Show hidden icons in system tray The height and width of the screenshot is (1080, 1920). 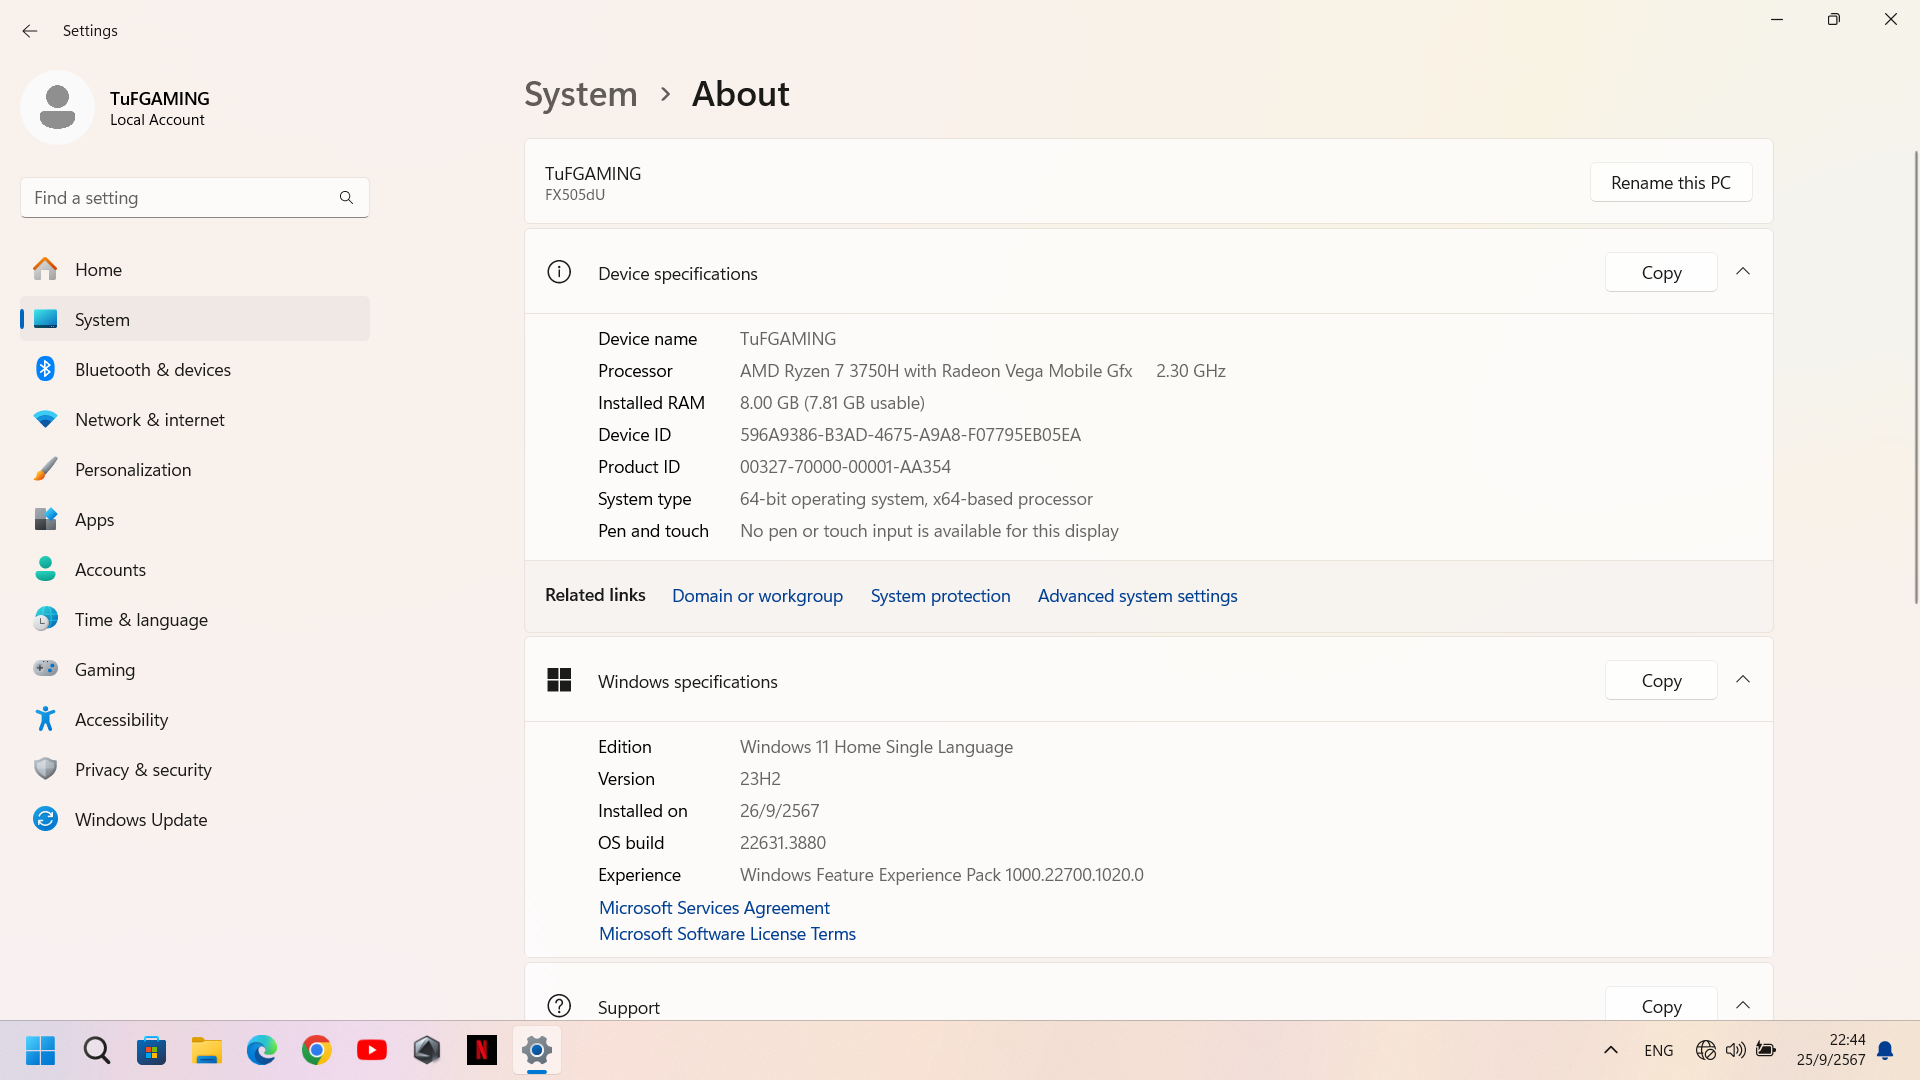click(x=1611, y=1050)
